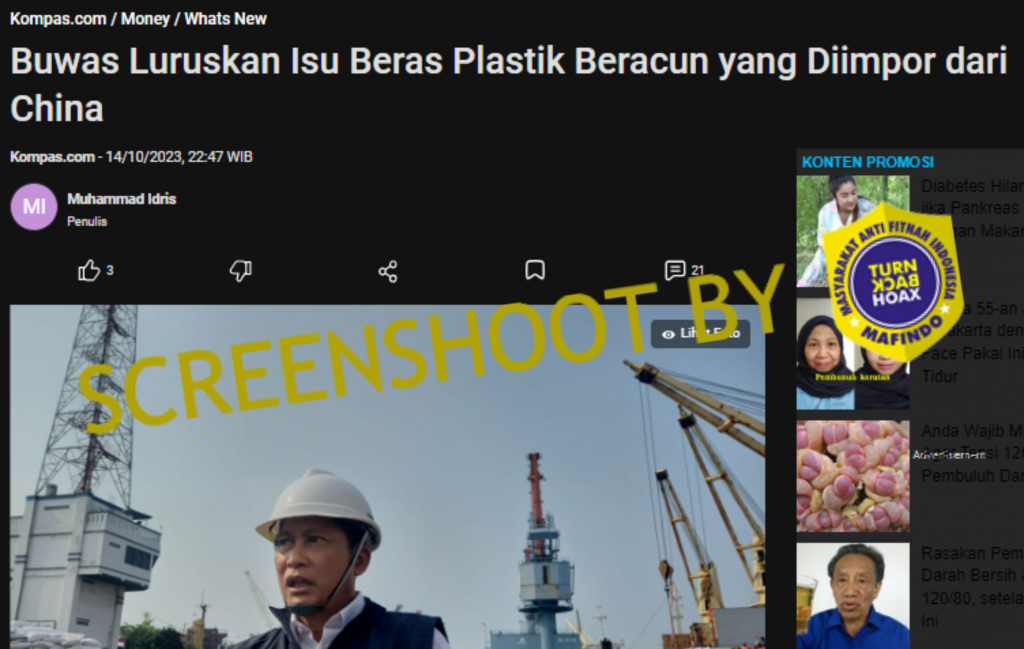Open main article photo of man in helmet
Image resolution: width=1024 pixels, height=649 pixels.
click(387, 477)
